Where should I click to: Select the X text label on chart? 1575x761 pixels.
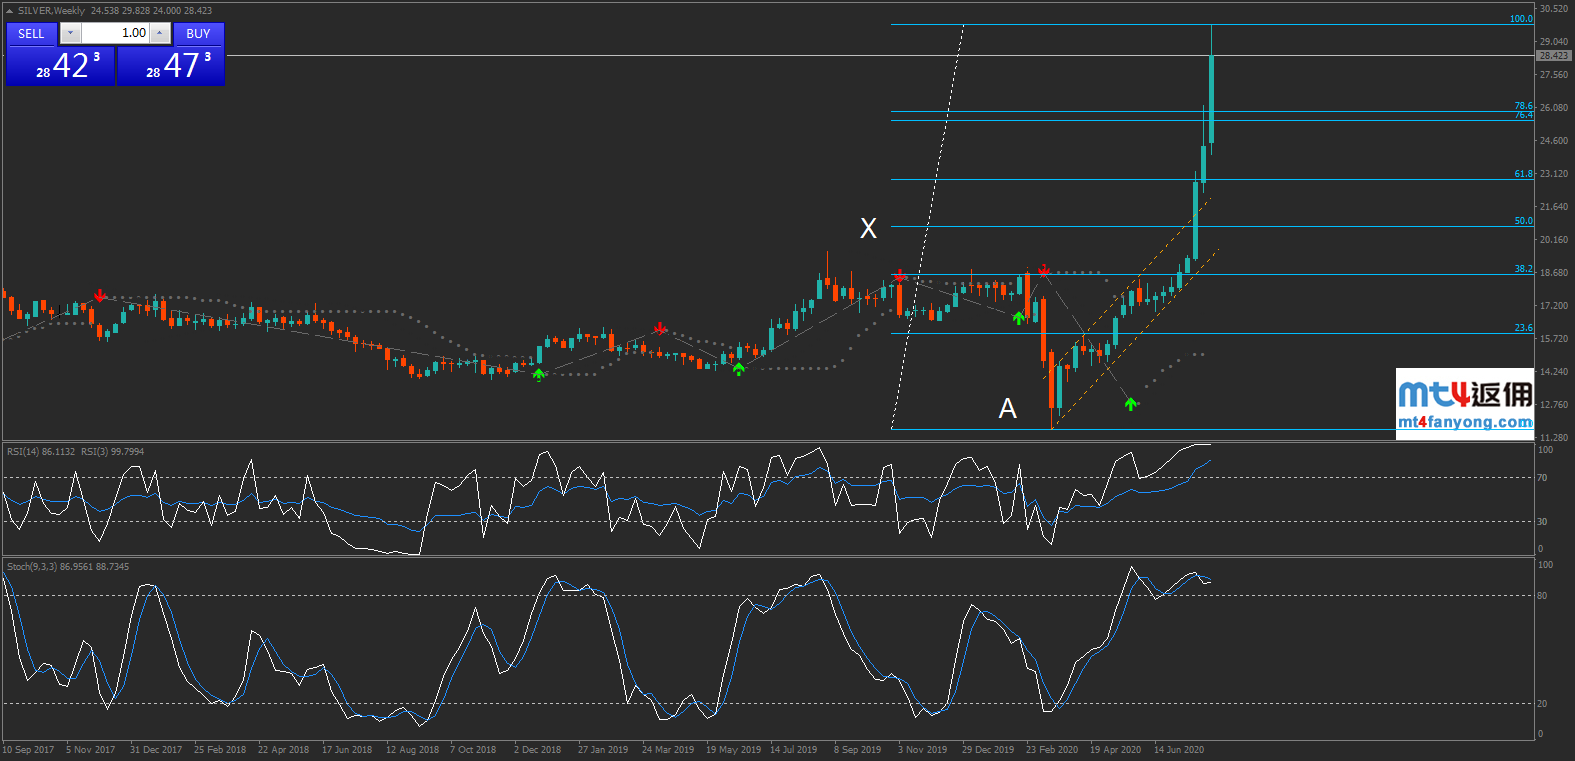[868, 229]
